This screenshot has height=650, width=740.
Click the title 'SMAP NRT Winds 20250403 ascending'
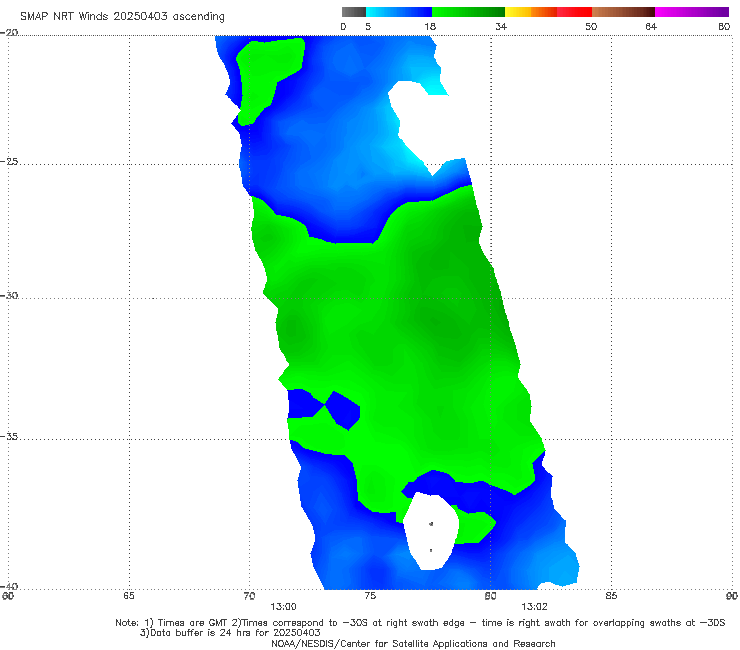coord(122,17)
